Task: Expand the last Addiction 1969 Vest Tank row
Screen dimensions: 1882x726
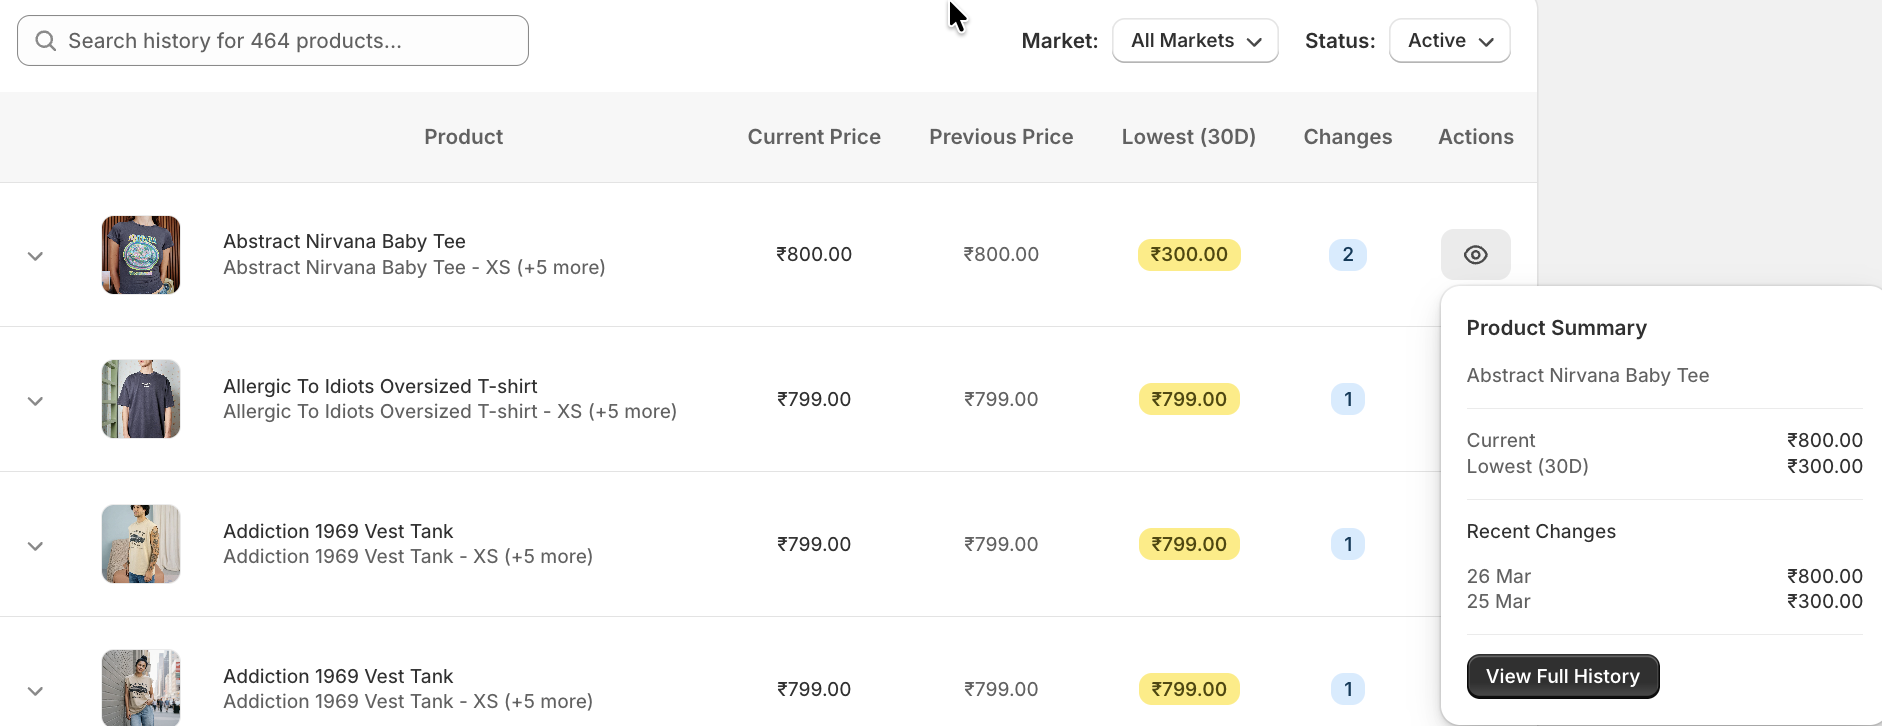Action: 35,691
